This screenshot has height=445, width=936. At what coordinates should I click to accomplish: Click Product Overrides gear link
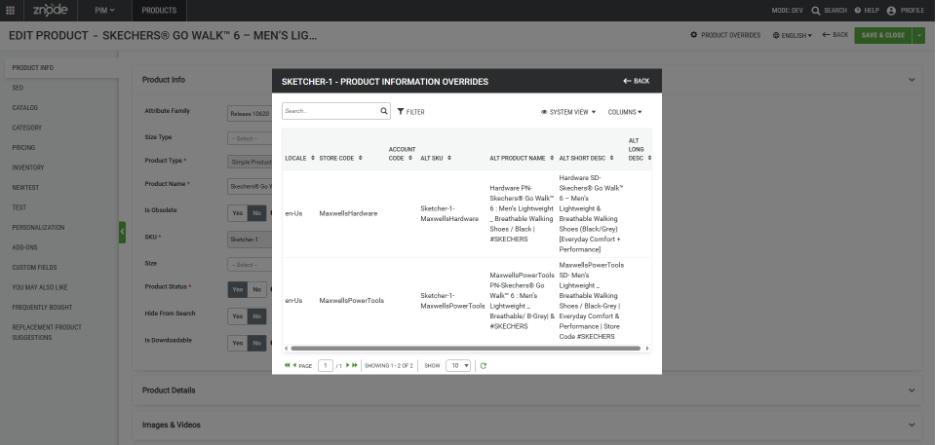[725, 35]
